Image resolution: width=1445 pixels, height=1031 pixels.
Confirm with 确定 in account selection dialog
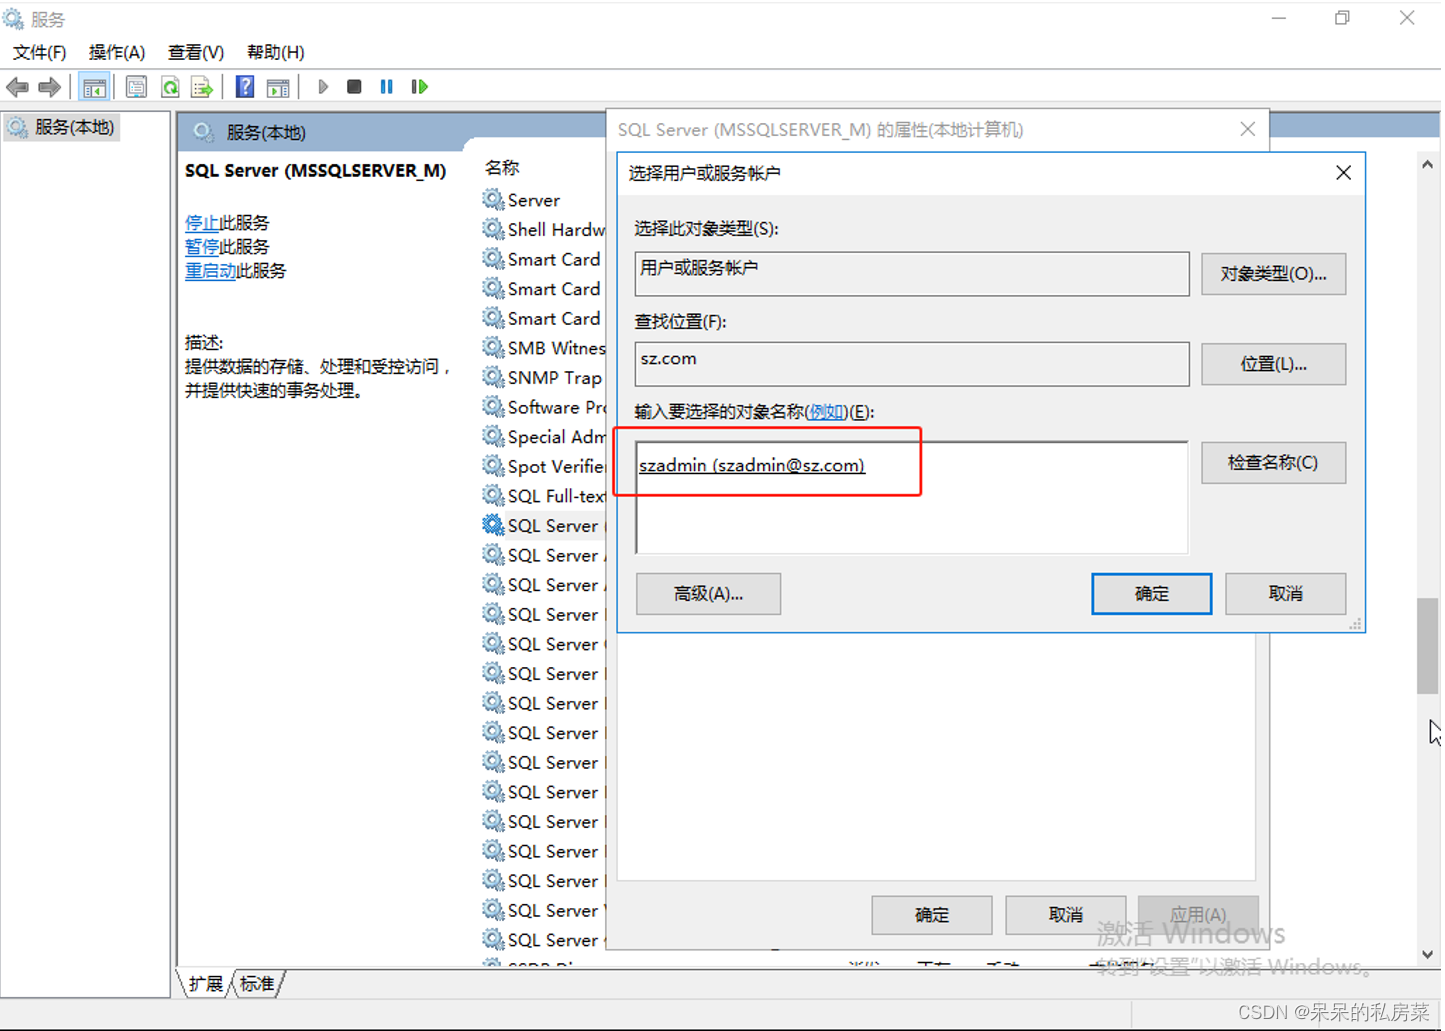tap(1151, 594)
